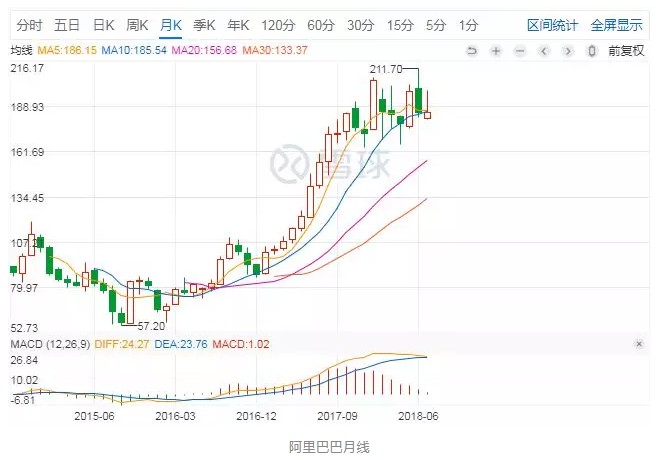Click the 216.17 price axis label
Screen dimensions: 658x460
click(27, 68)
